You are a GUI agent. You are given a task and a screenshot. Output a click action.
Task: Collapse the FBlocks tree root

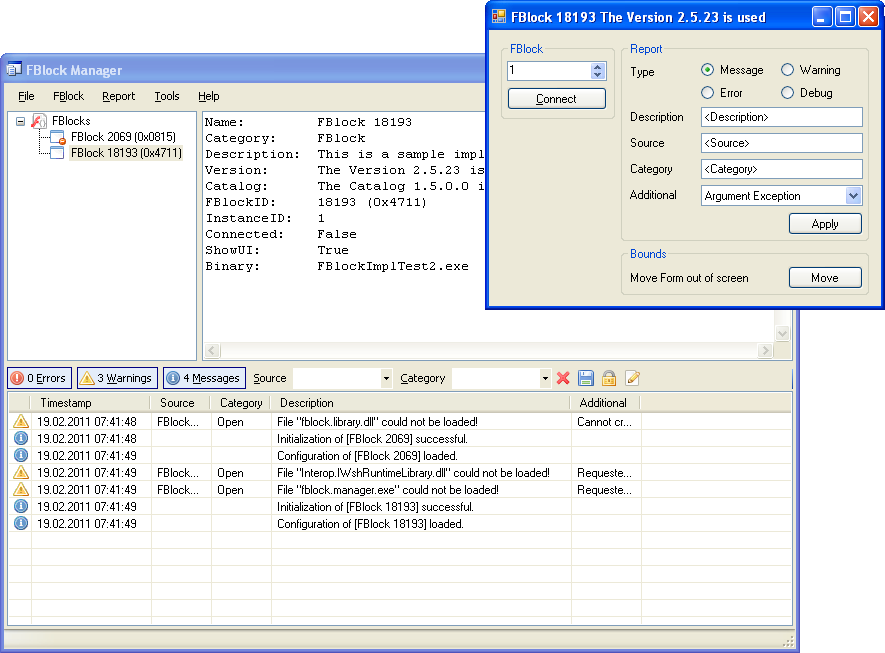(21, 121)
